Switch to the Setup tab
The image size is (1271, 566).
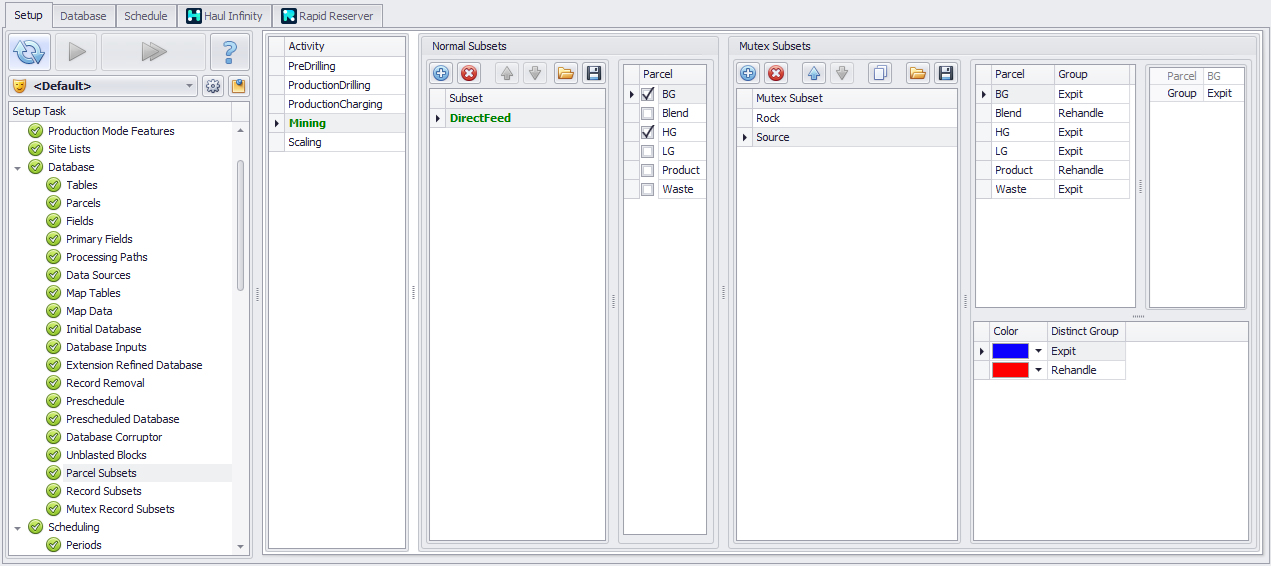(x=28, y=16)
